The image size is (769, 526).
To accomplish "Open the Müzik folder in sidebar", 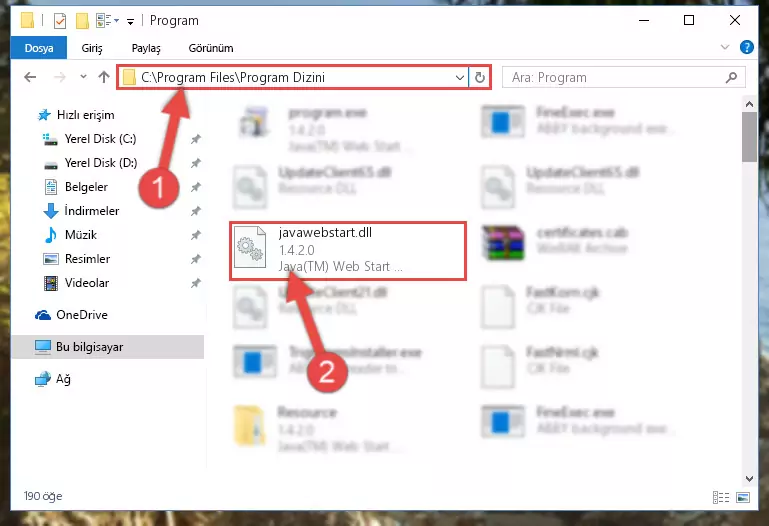I will (x=80, y=235).
